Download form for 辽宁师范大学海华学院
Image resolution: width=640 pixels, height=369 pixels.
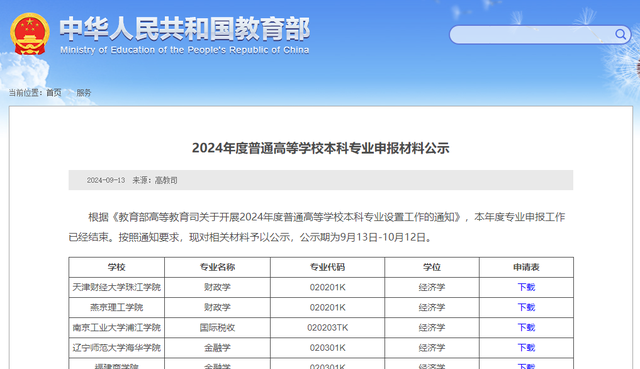526,348
